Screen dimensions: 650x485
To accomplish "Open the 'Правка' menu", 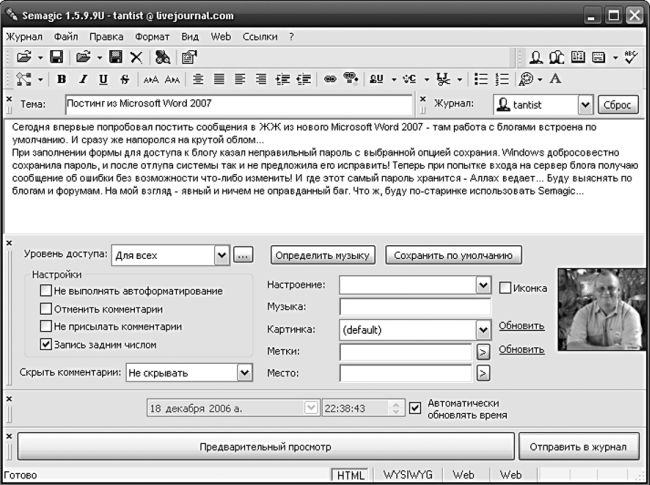I will 106,36.
